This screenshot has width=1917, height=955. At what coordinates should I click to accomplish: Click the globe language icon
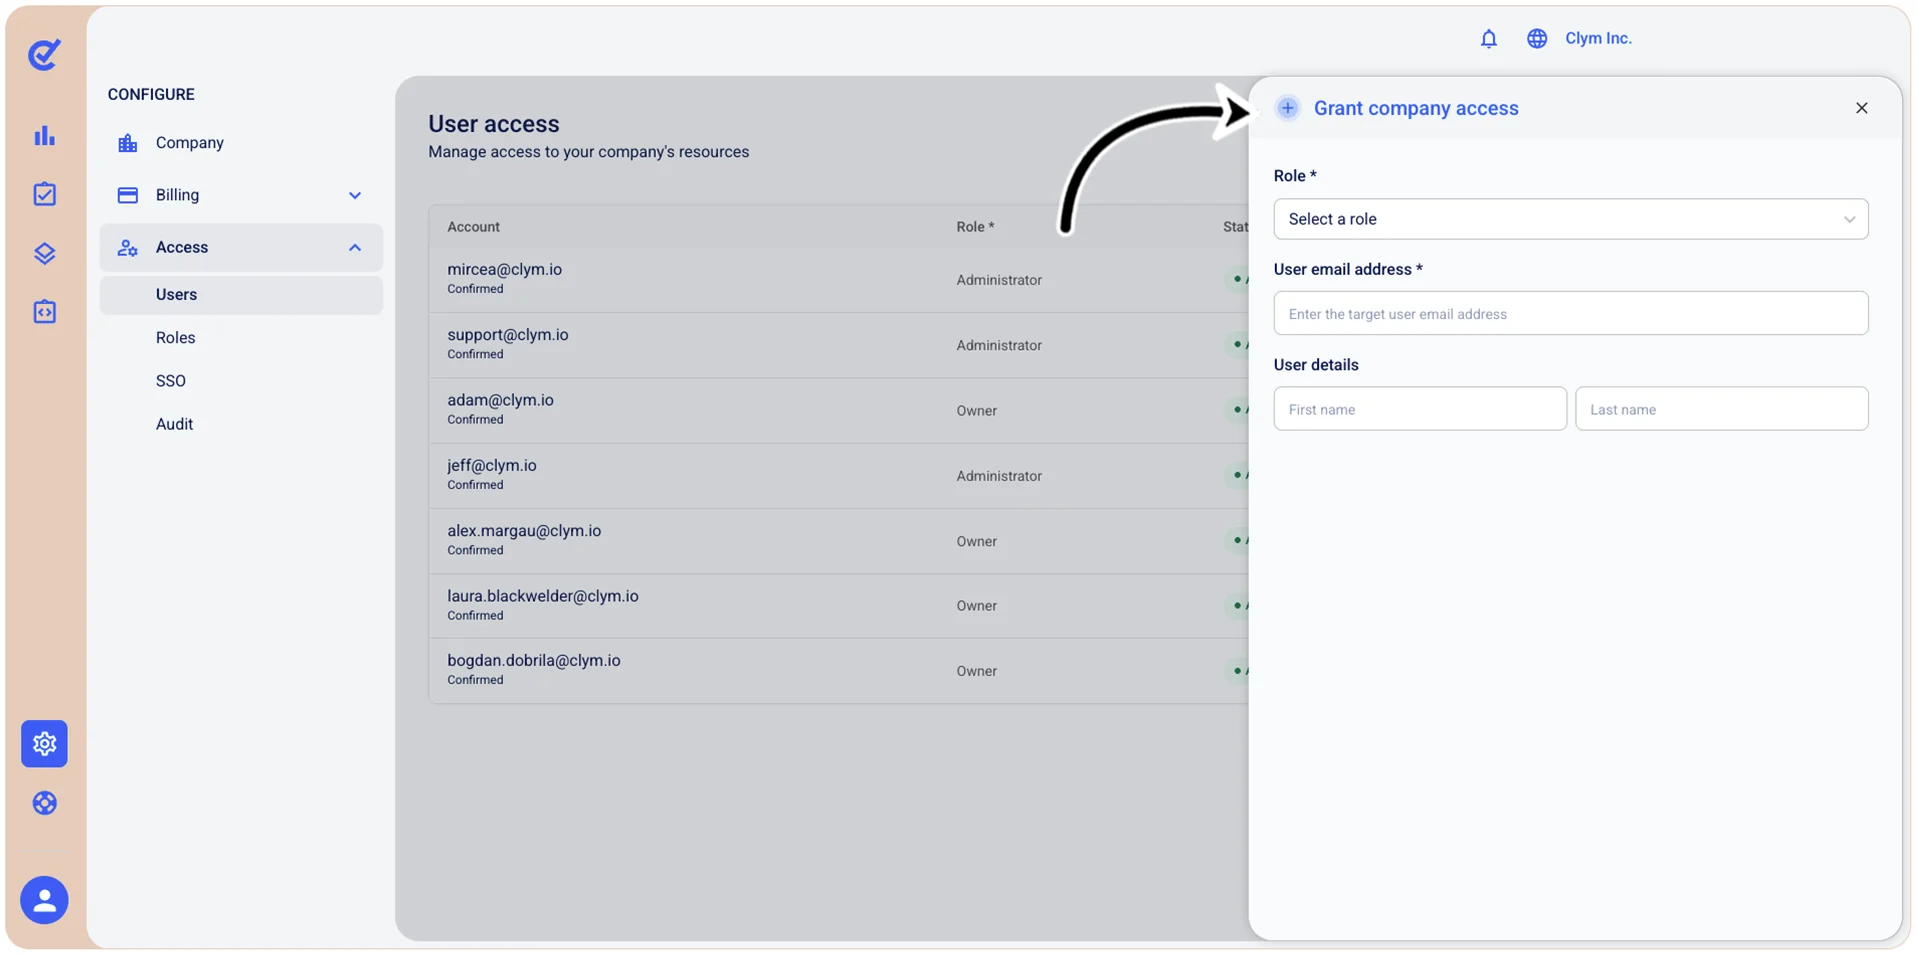click(x=1536, y=38)
